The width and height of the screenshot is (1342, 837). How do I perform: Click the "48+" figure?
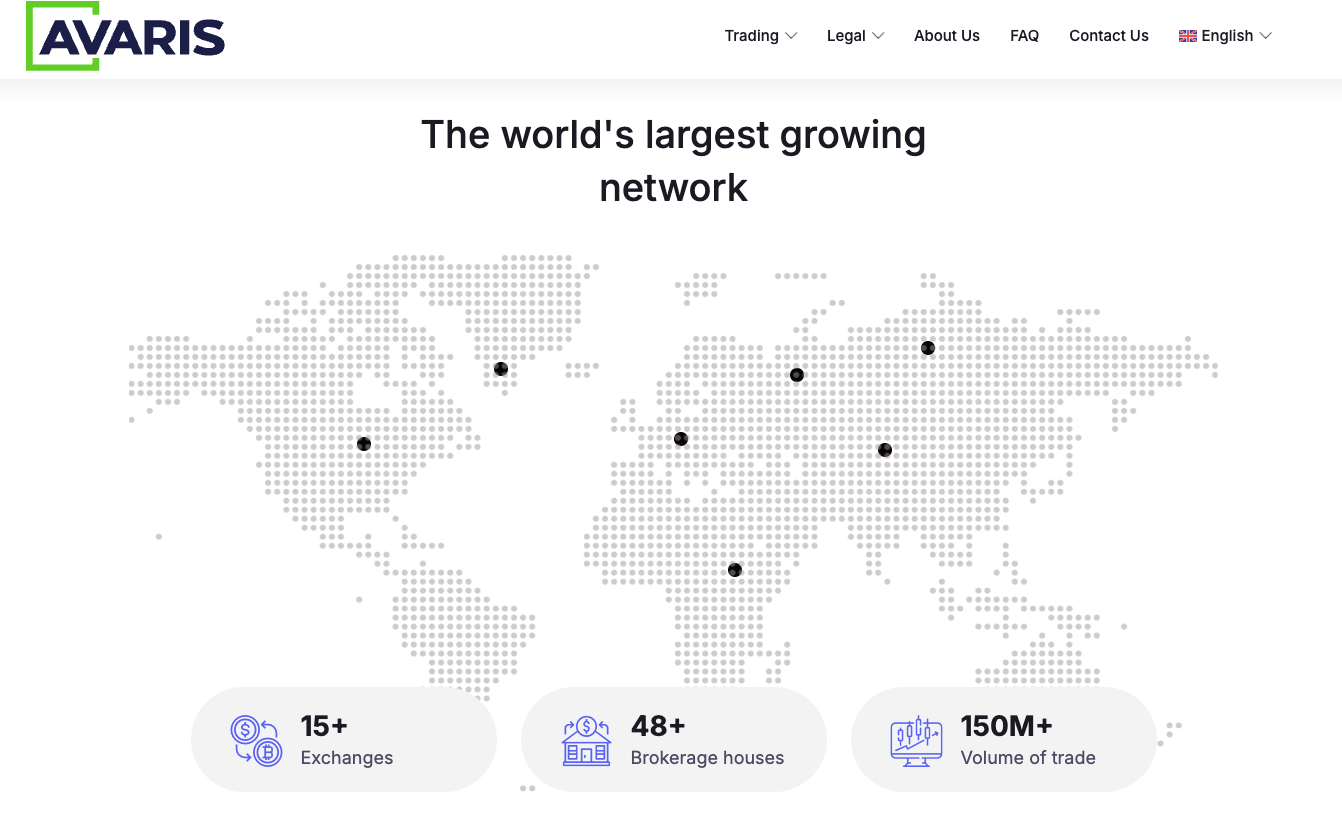(x=659, y=725)
